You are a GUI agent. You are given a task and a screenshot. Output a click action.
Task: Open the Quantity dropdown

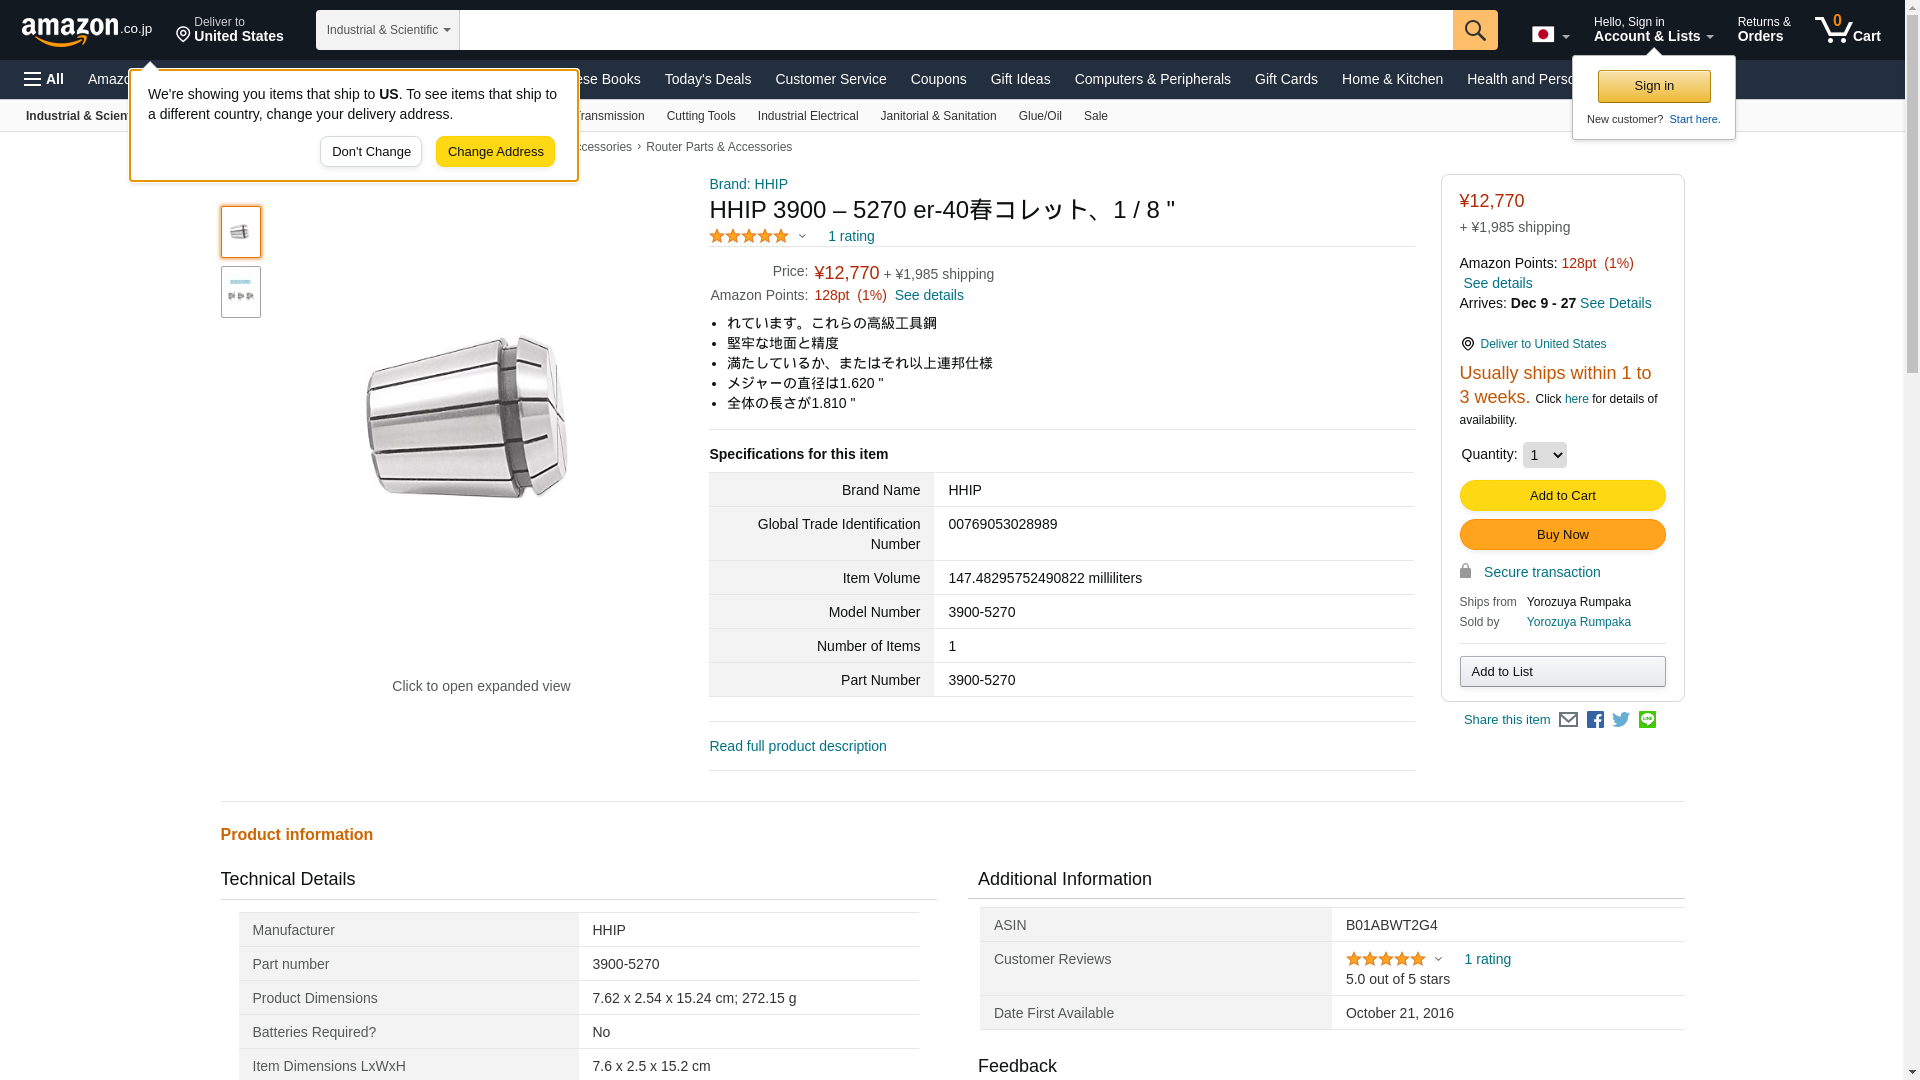click(1544, 455)
